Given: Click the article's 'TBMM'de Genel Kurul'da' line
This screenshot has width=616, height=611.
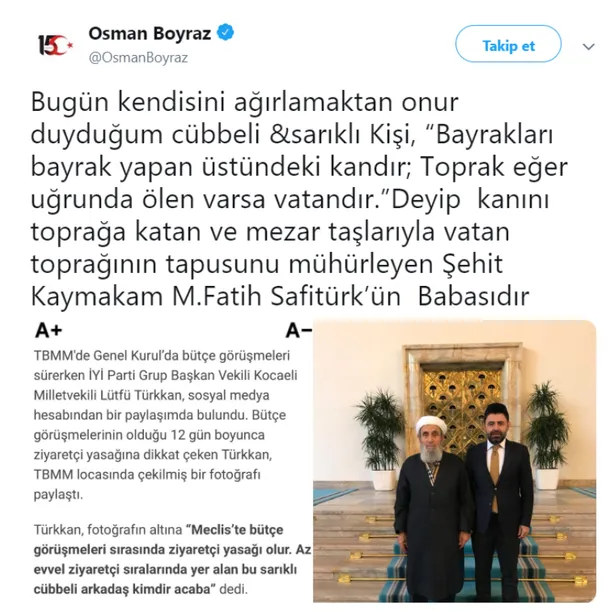Looking at the screenshot, I should [162, 356].
